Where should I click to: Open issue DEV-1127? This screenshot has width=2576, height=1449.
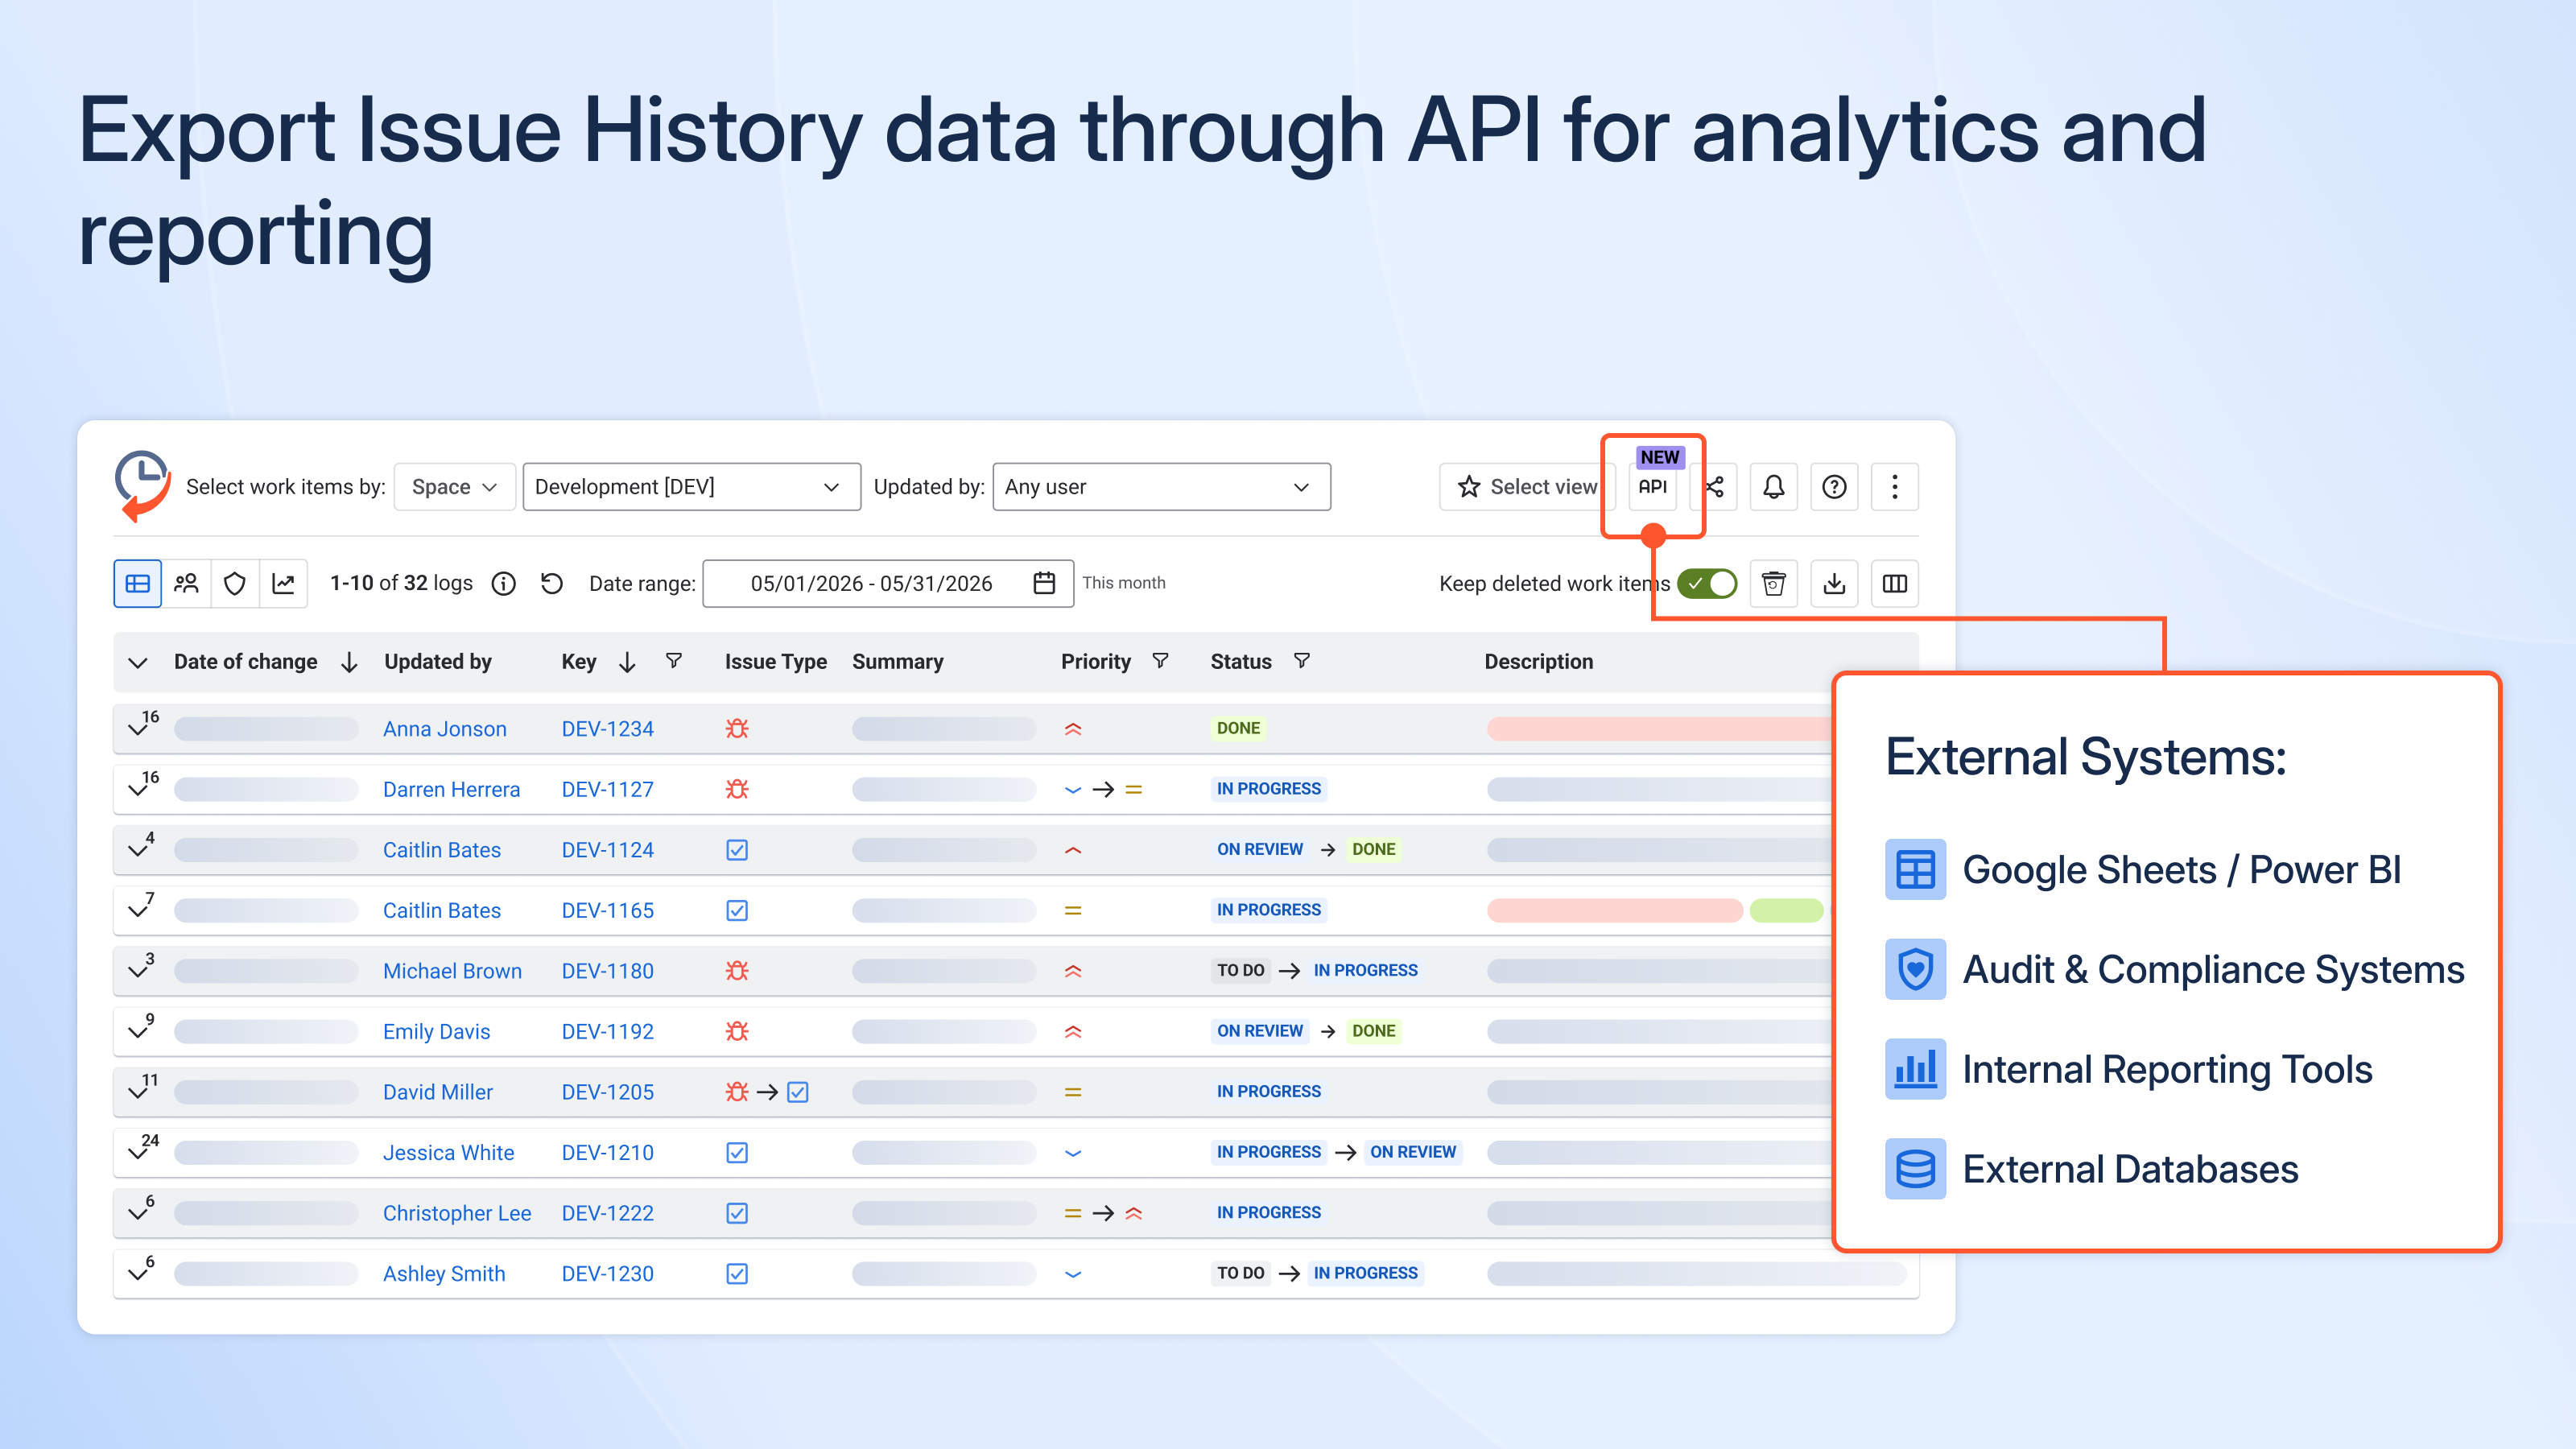tap(607, 789)
